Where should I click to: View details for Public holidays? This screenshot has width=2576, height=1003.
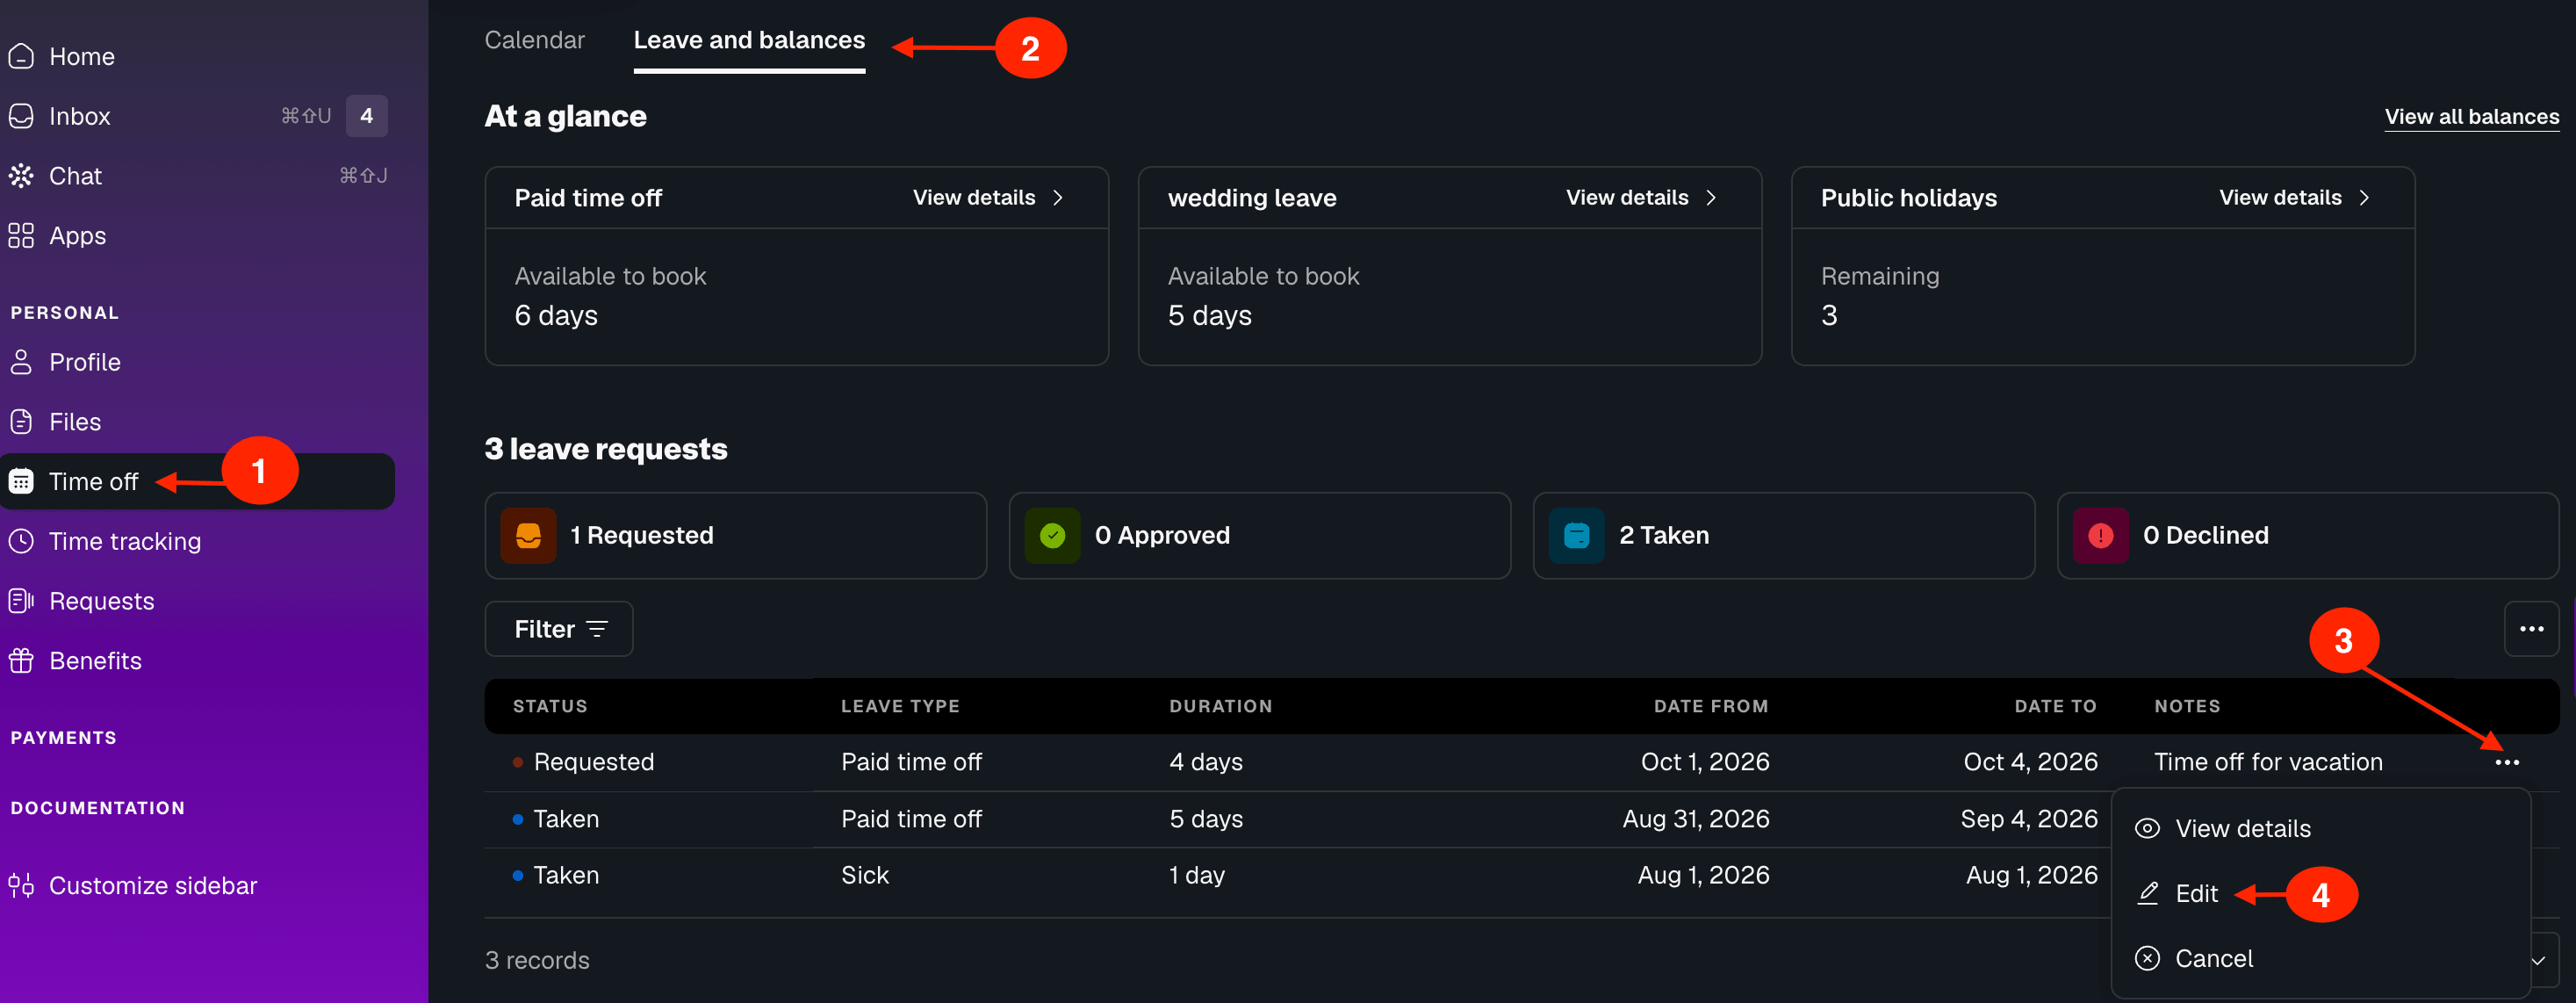coord(2294,198)
